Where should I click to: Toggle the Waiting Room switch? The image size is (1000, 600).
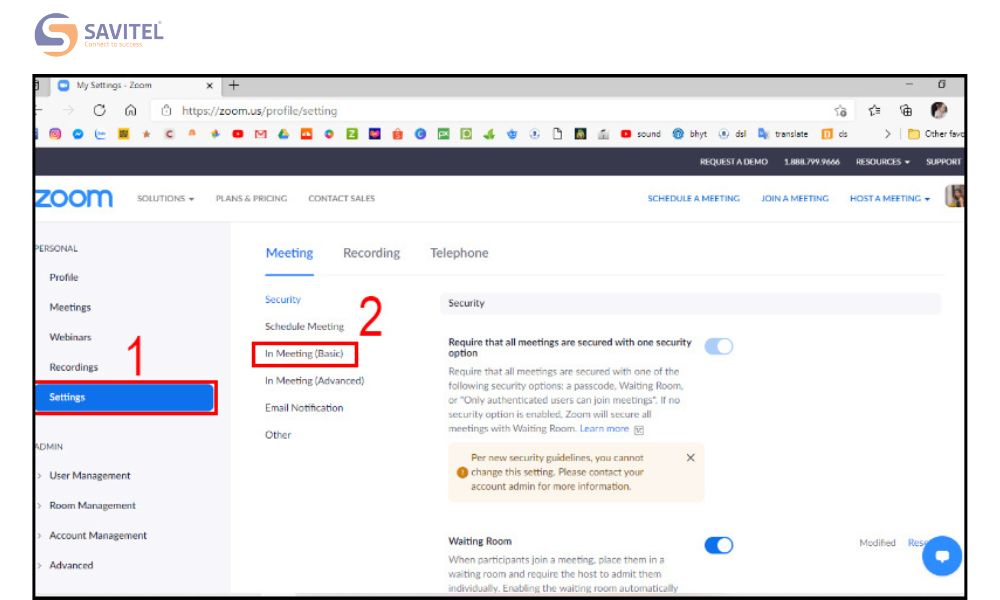(x=718, y=545)
